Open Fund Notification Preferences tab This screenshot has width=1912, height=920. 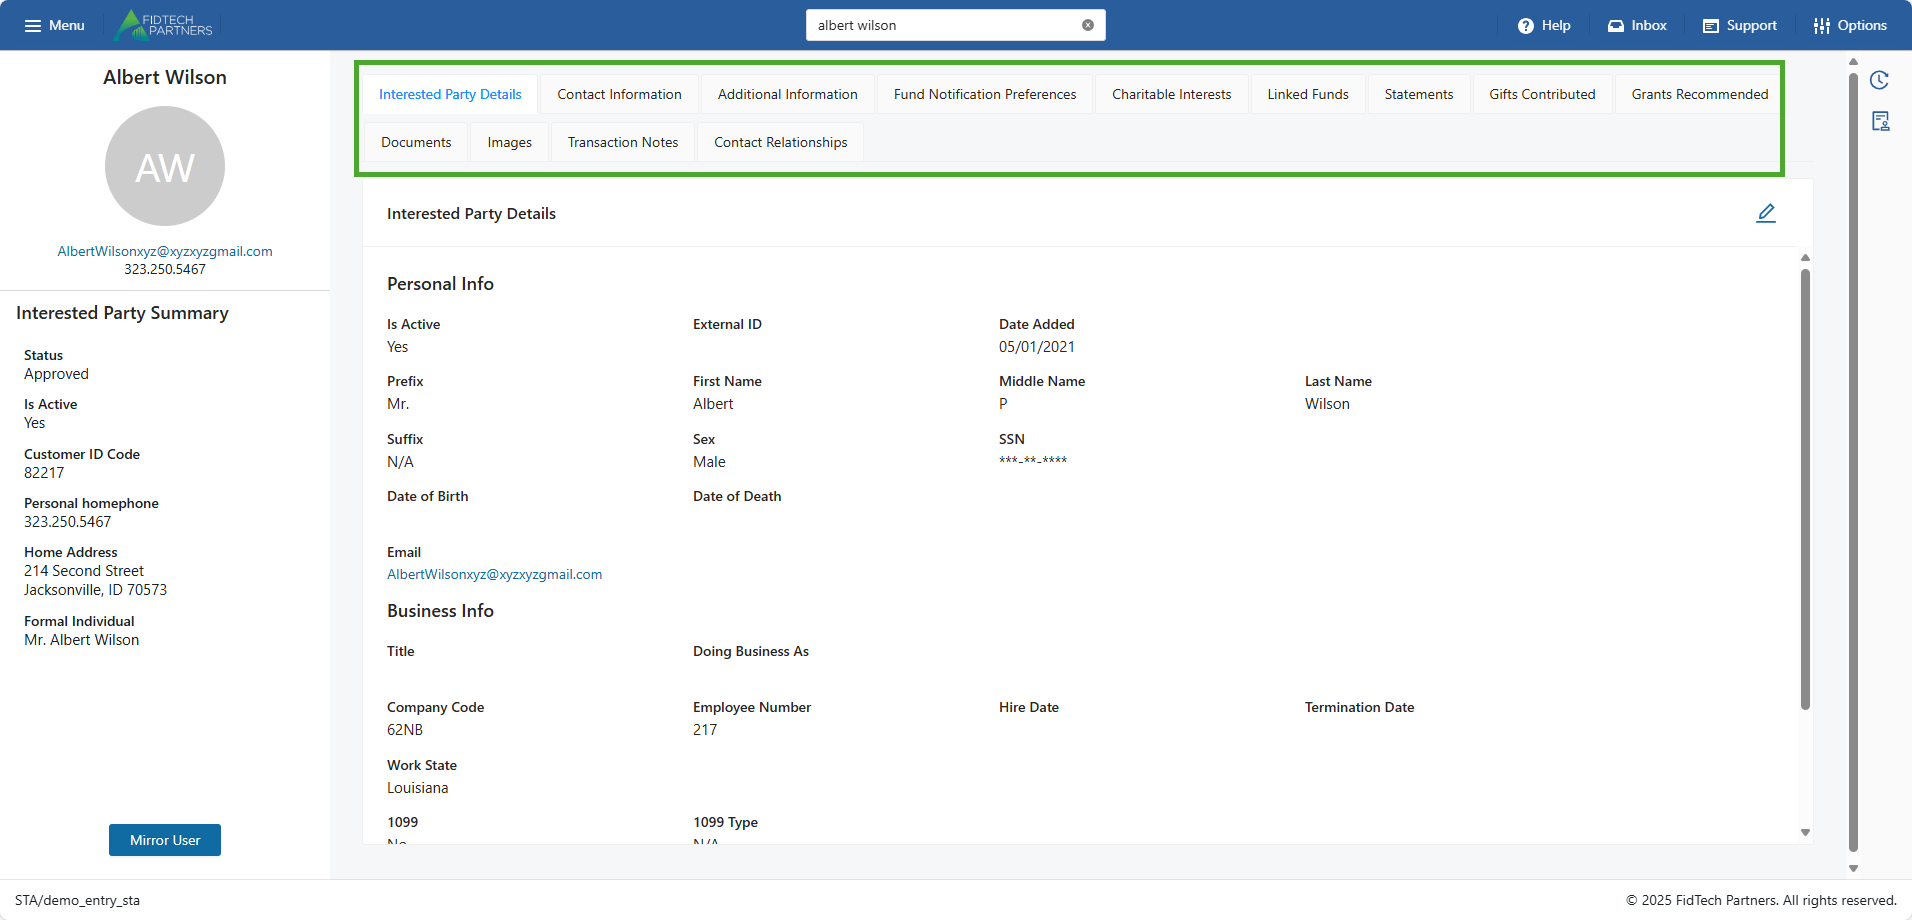[985, 94]
